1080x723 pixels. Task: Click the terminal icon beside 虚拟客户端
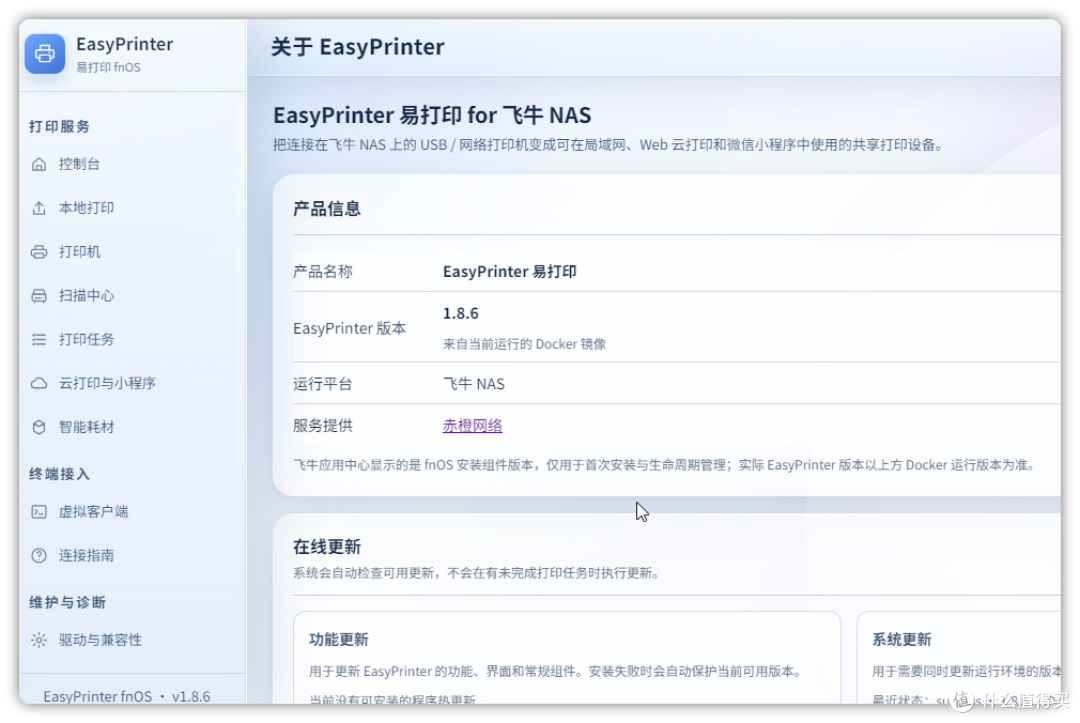coord(39,512)
